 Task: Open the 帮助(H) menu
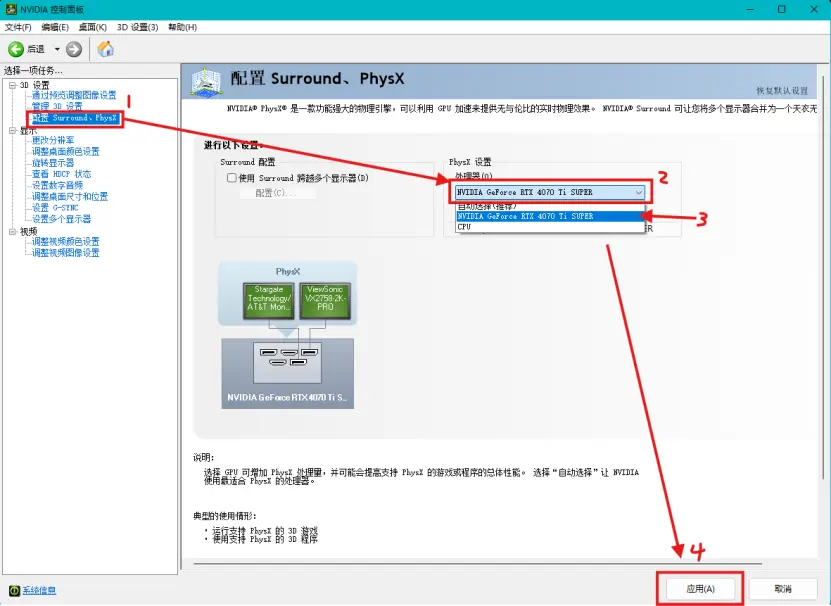tap(181, 26)
